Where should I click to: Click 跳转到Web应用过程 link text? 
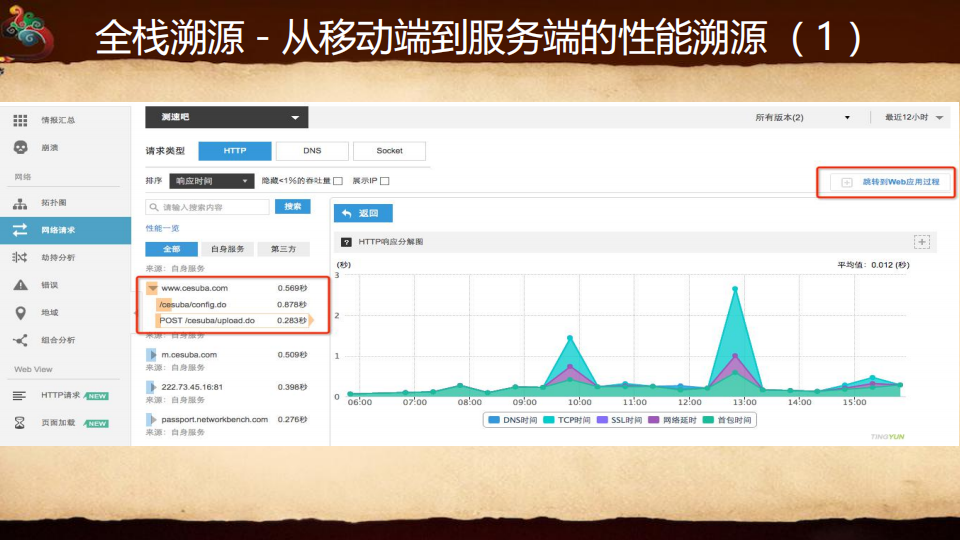coord(901,182)
